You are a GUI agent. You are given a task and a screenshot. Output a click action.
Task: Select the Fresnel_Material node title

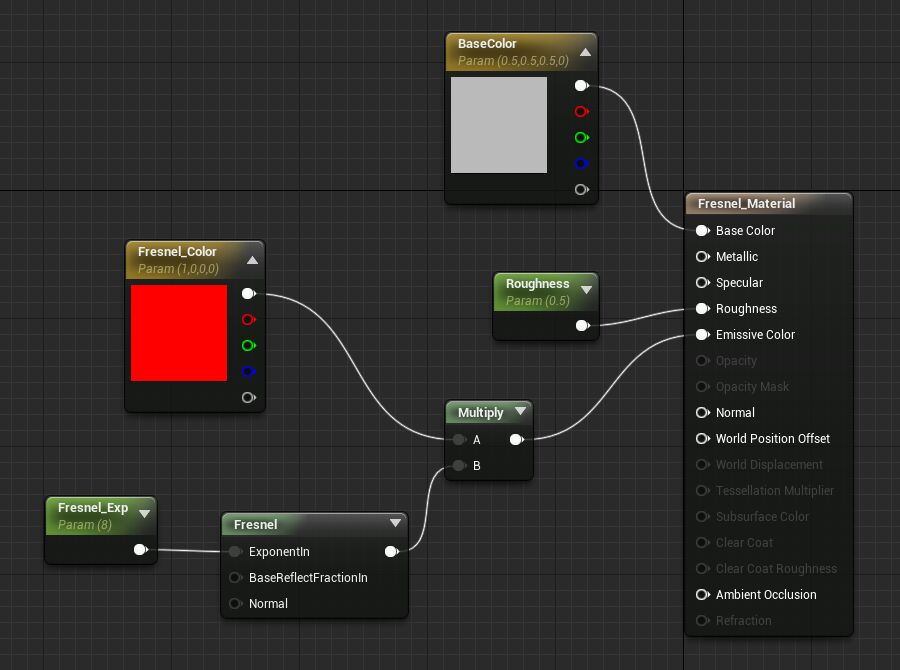coord(746,204)
